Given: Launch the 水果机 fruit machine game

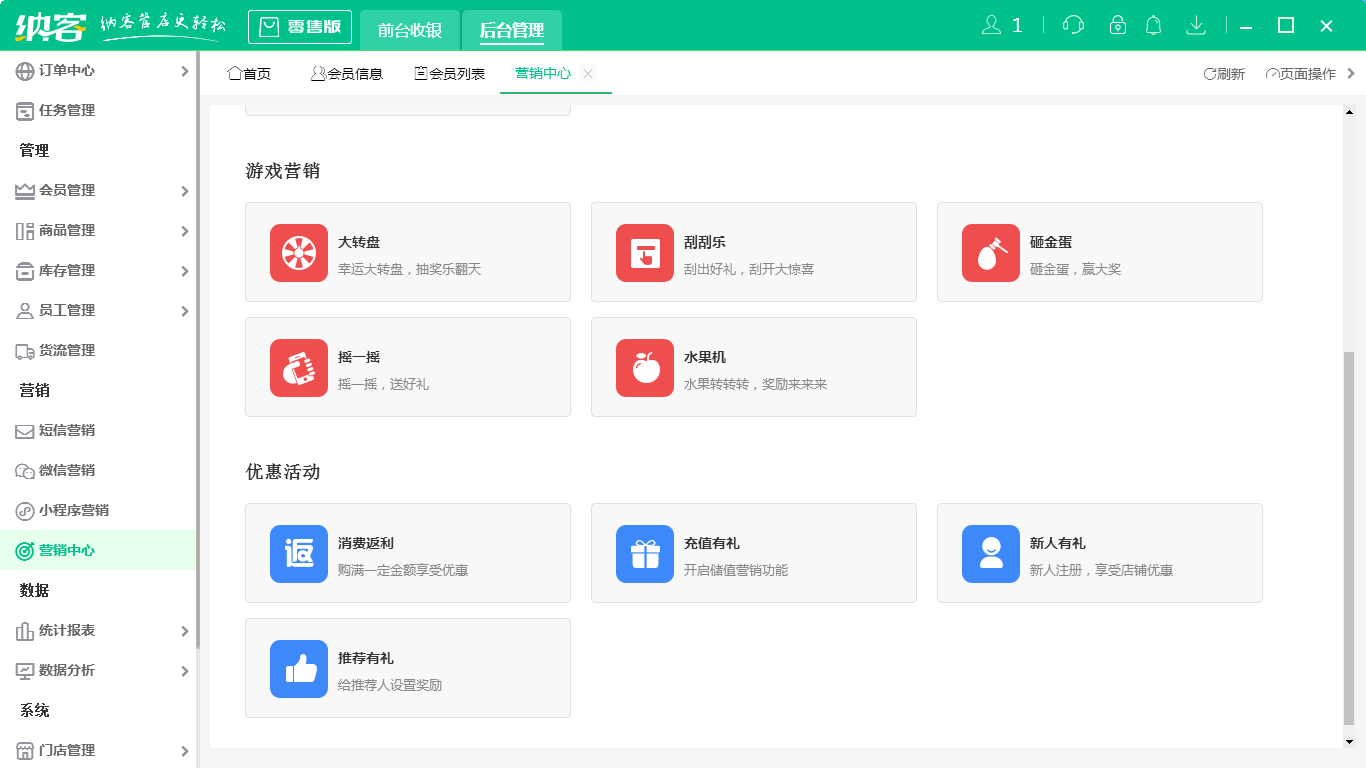Looking at the screenshot, I should (753, 366).
